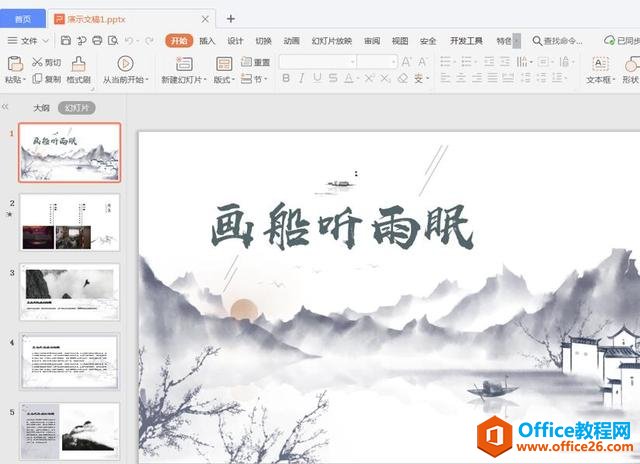The width and height of the screenshot is (640, 464).
Task: Open the font name dropdown
Action: 353,62
